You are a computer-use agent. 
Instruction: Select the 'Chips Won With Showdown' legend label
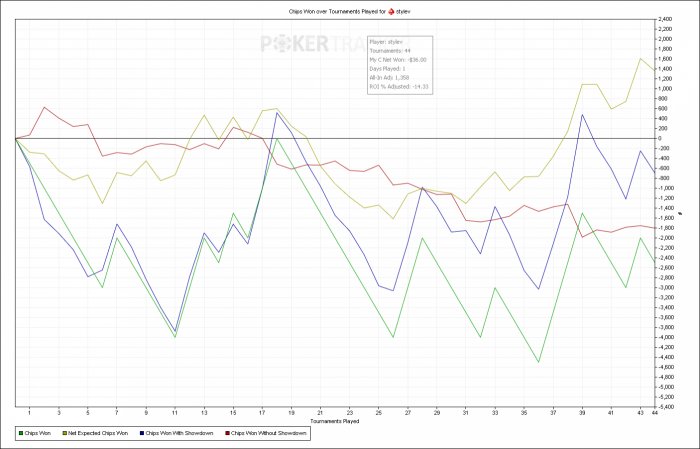point(179,433)
